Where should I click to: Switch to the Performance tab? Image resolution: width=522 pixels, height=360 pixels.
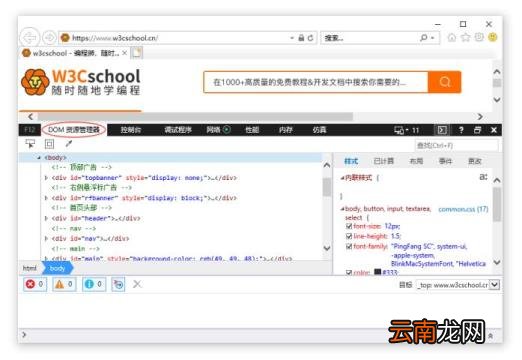[x=252, y=130]
